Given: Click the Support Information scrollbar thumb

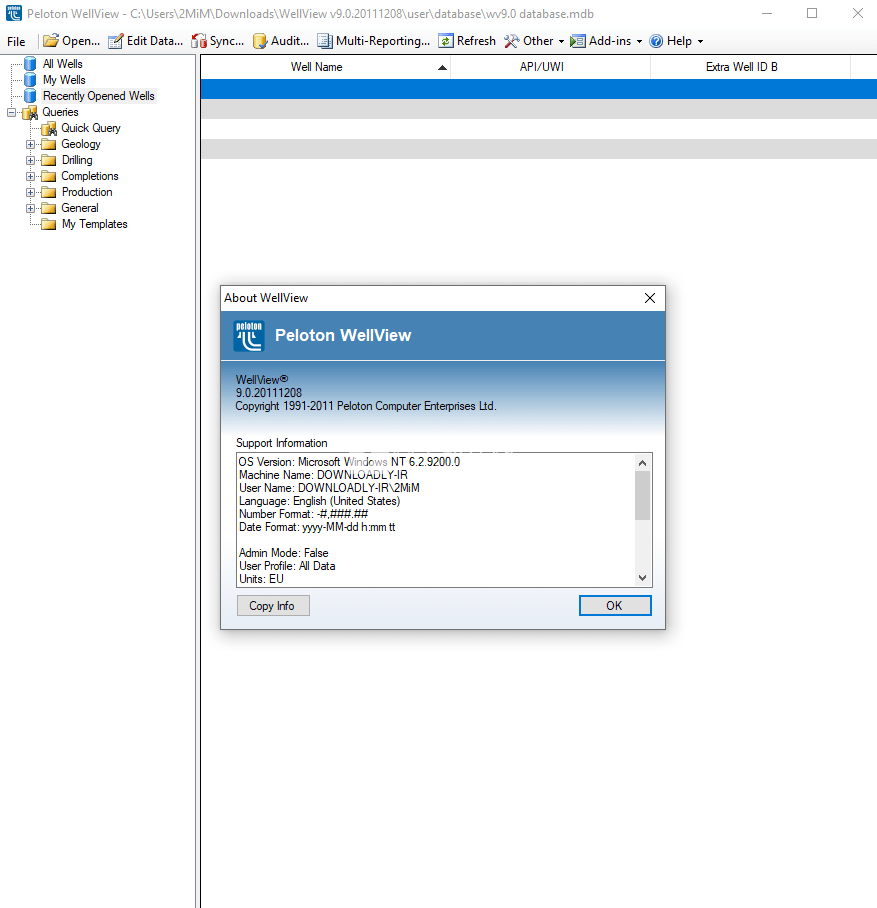Looking at the screenshot, I should tap(642, 495).
